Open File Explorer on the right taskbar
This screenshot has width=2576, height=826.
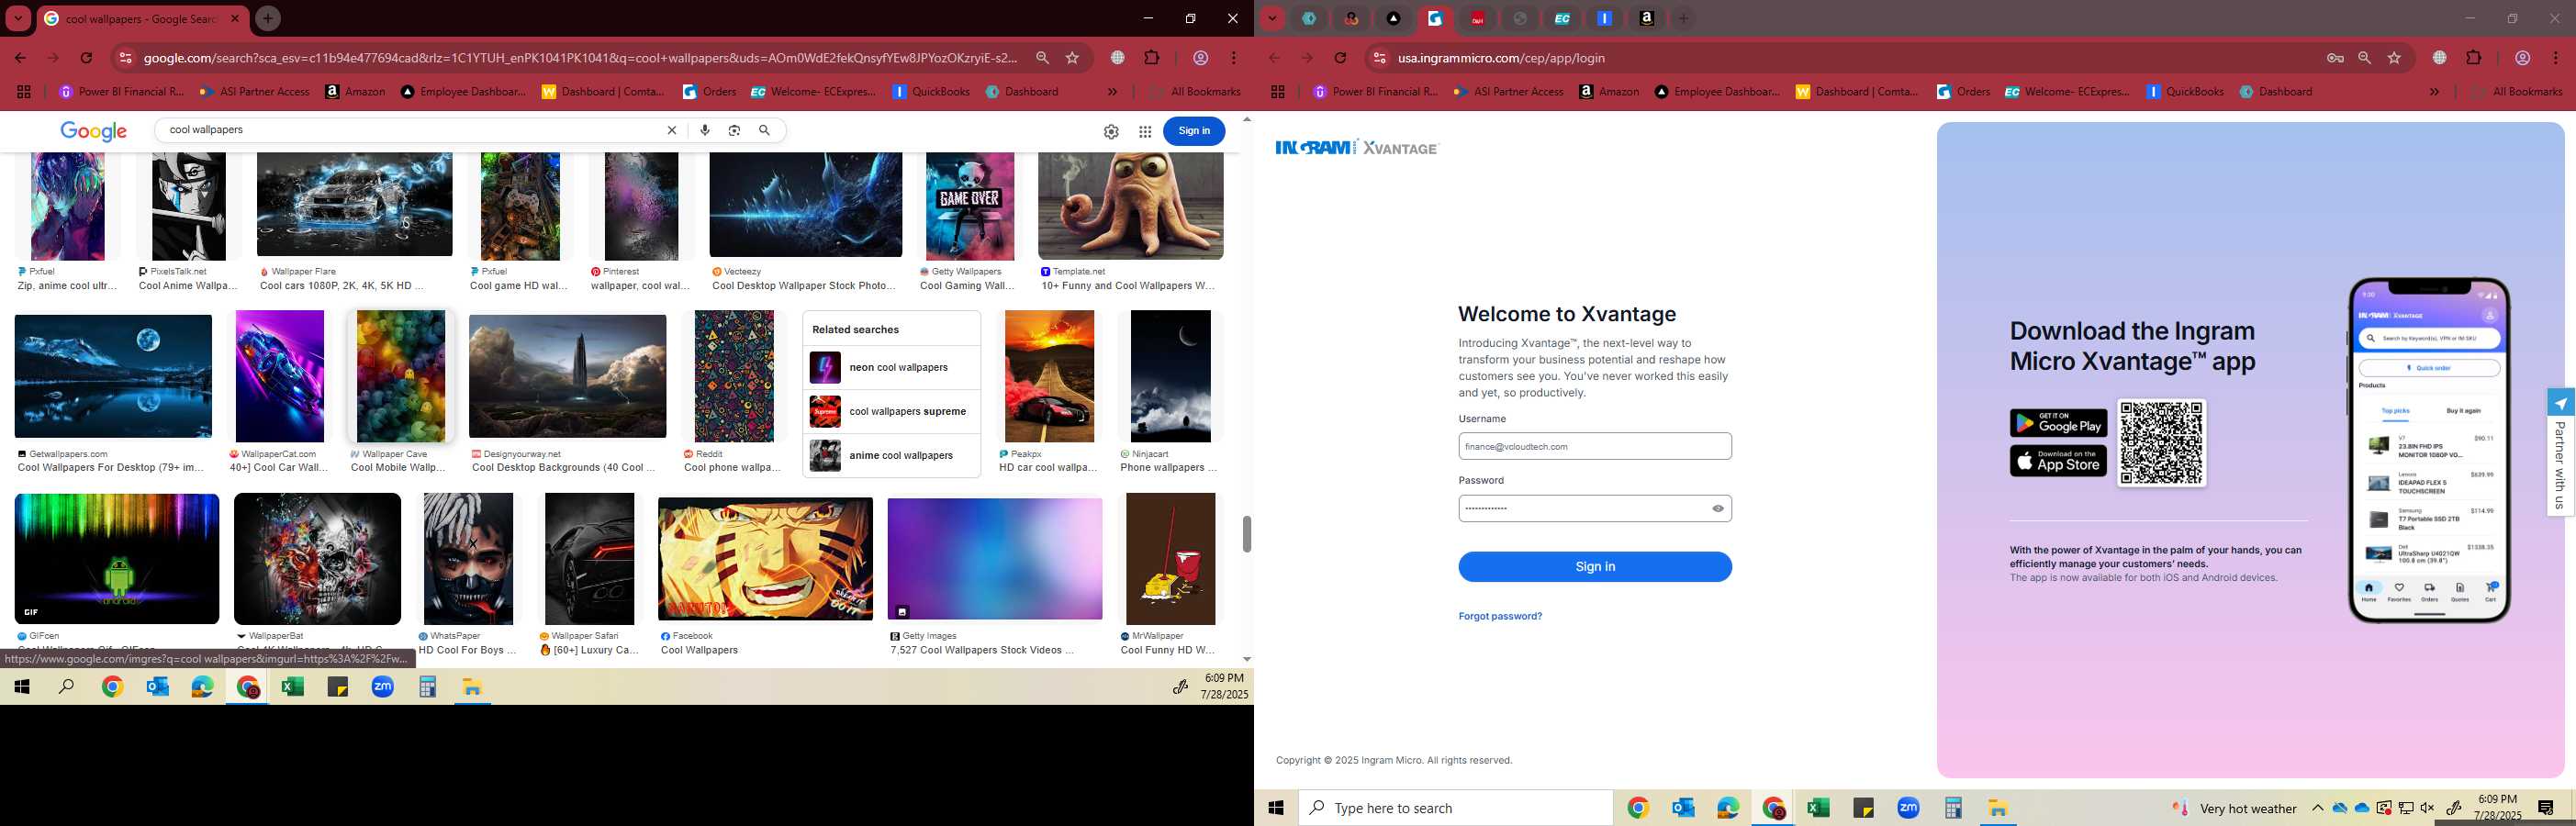pos(1998,808)
